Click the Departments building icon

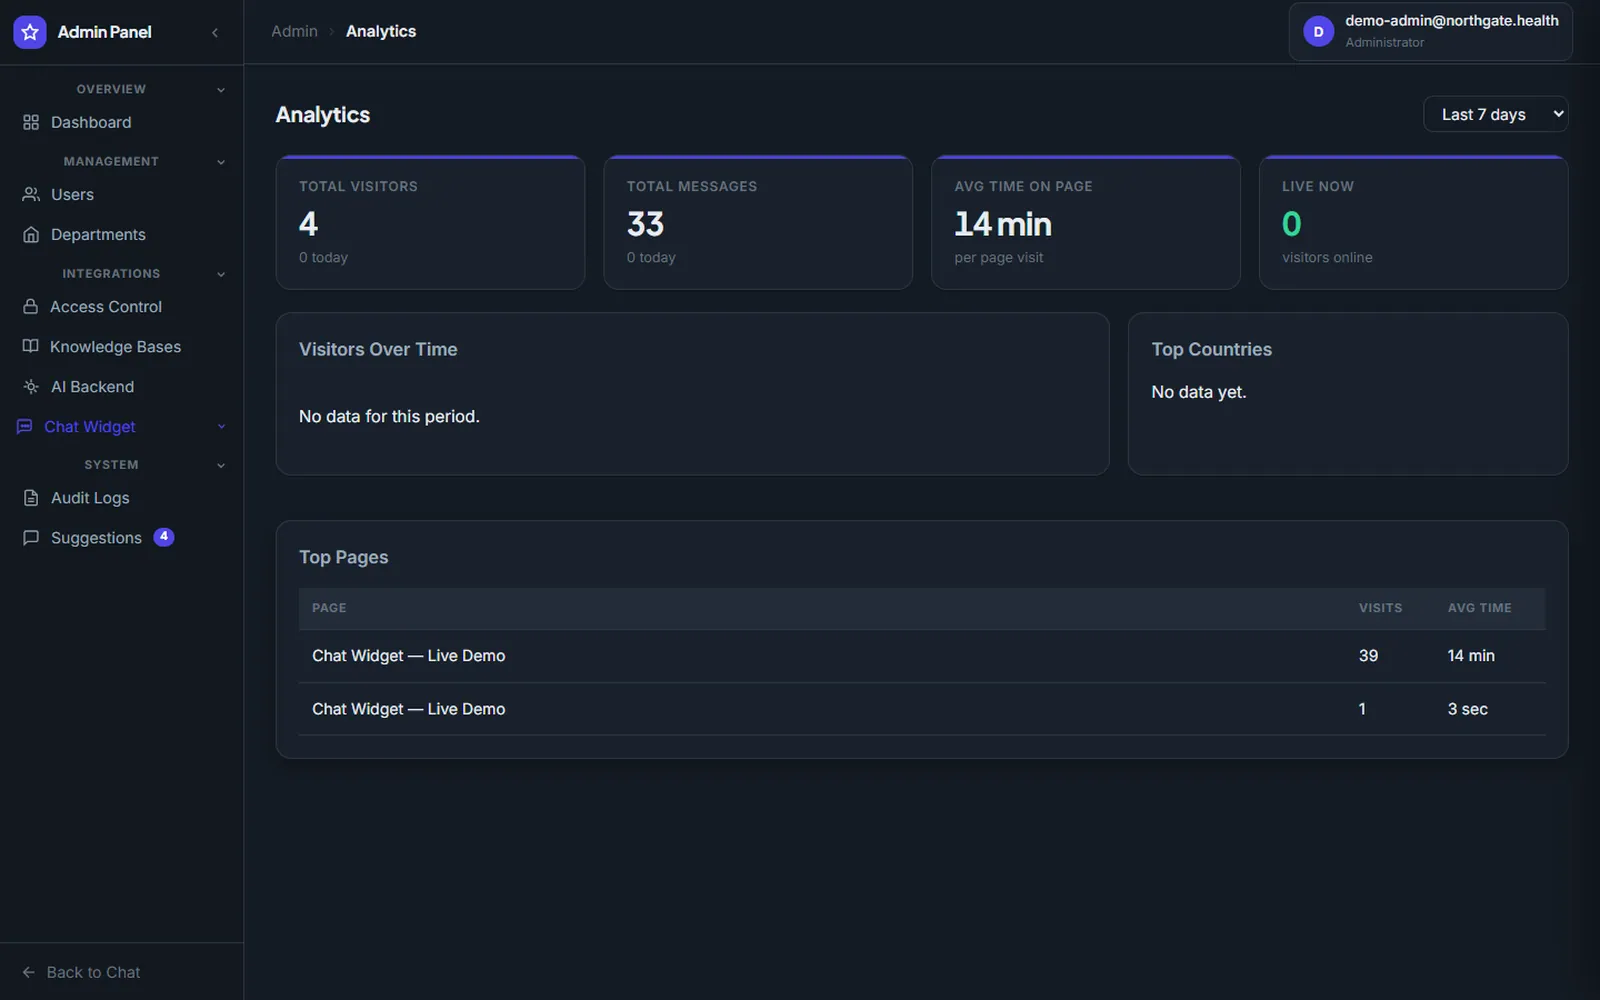(x=31, y=234)
